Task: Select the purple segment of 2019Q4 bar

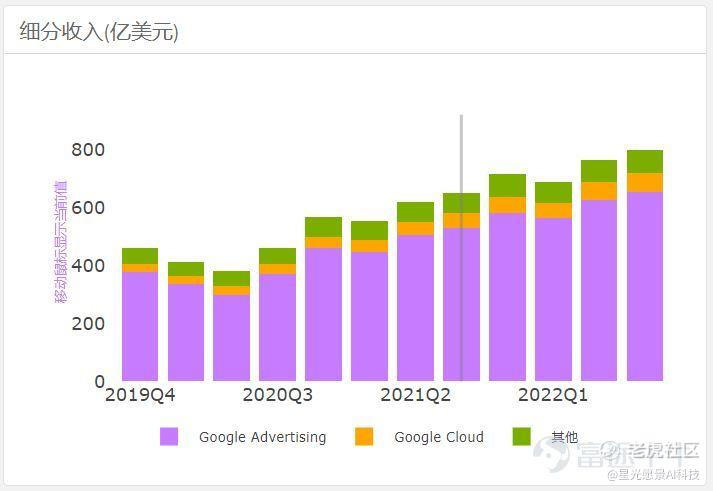Action: coord(140,326)
